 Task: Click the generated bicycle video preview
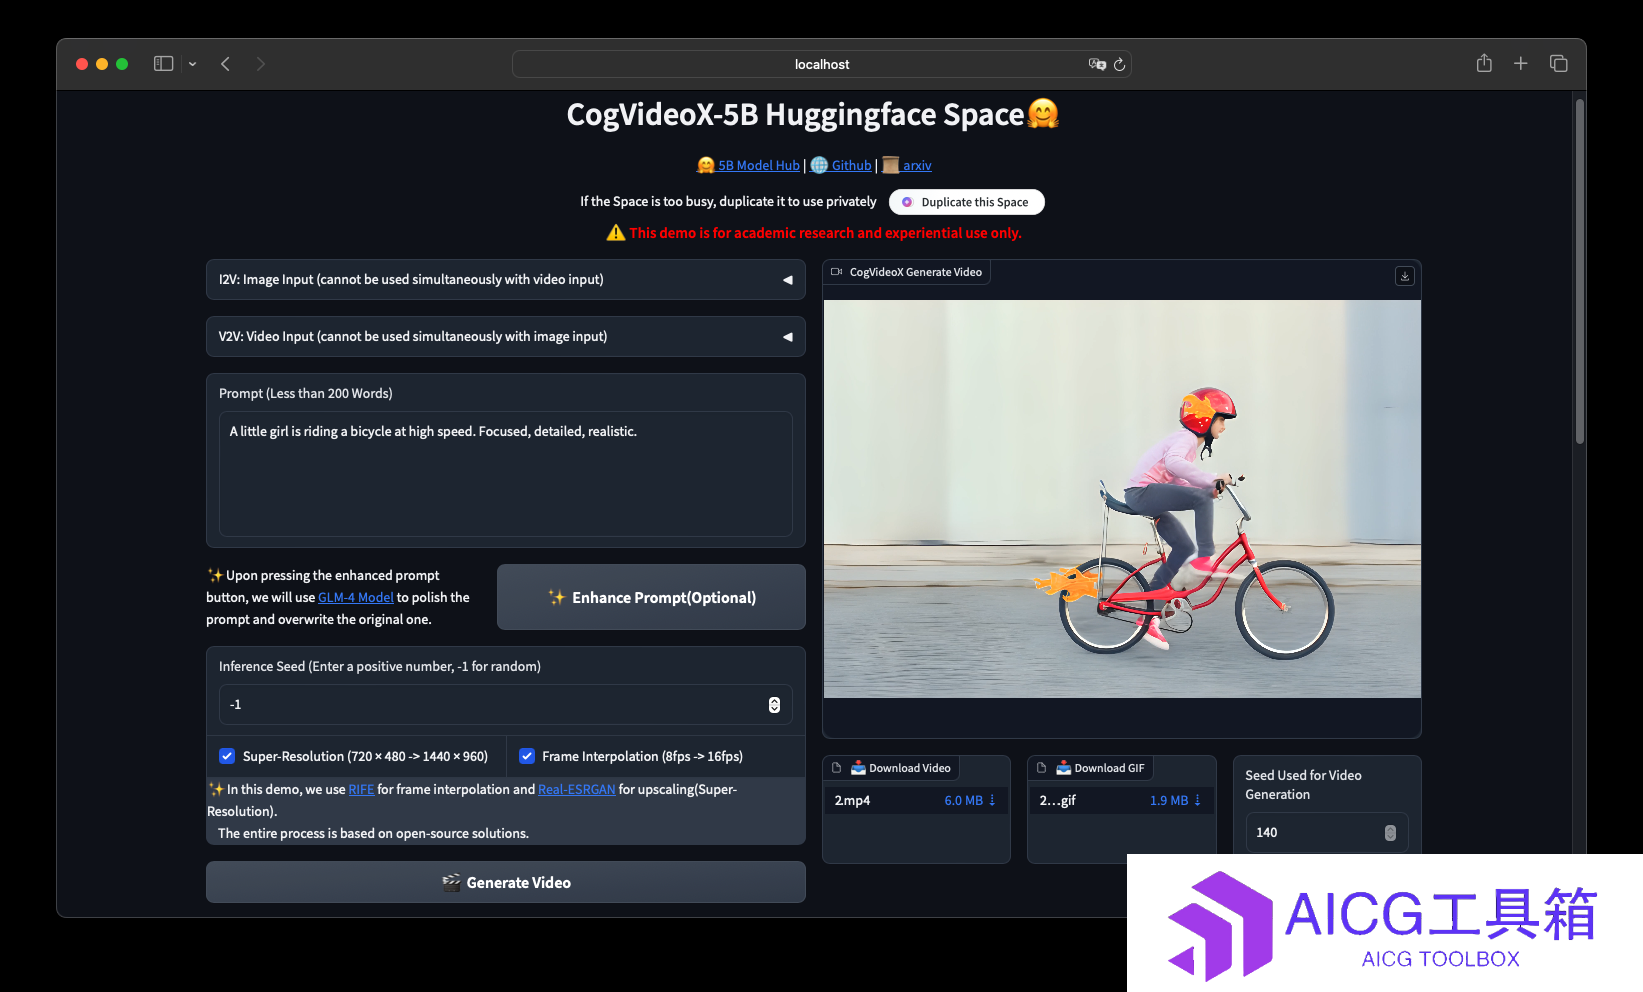pyautogui.click(x=1122, y=499)
